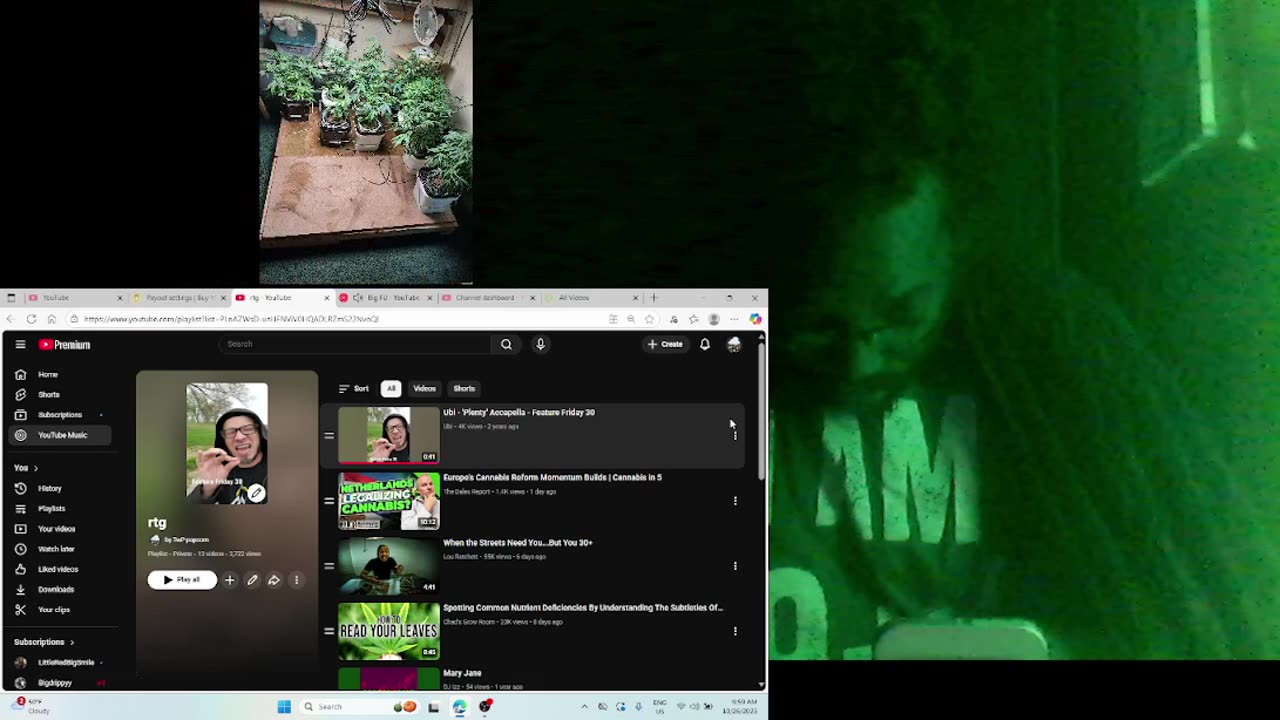Click the pencil edit playlist icon beside Play all
The height and width of the screenshot is (720, 1280).
click(252, 580)
